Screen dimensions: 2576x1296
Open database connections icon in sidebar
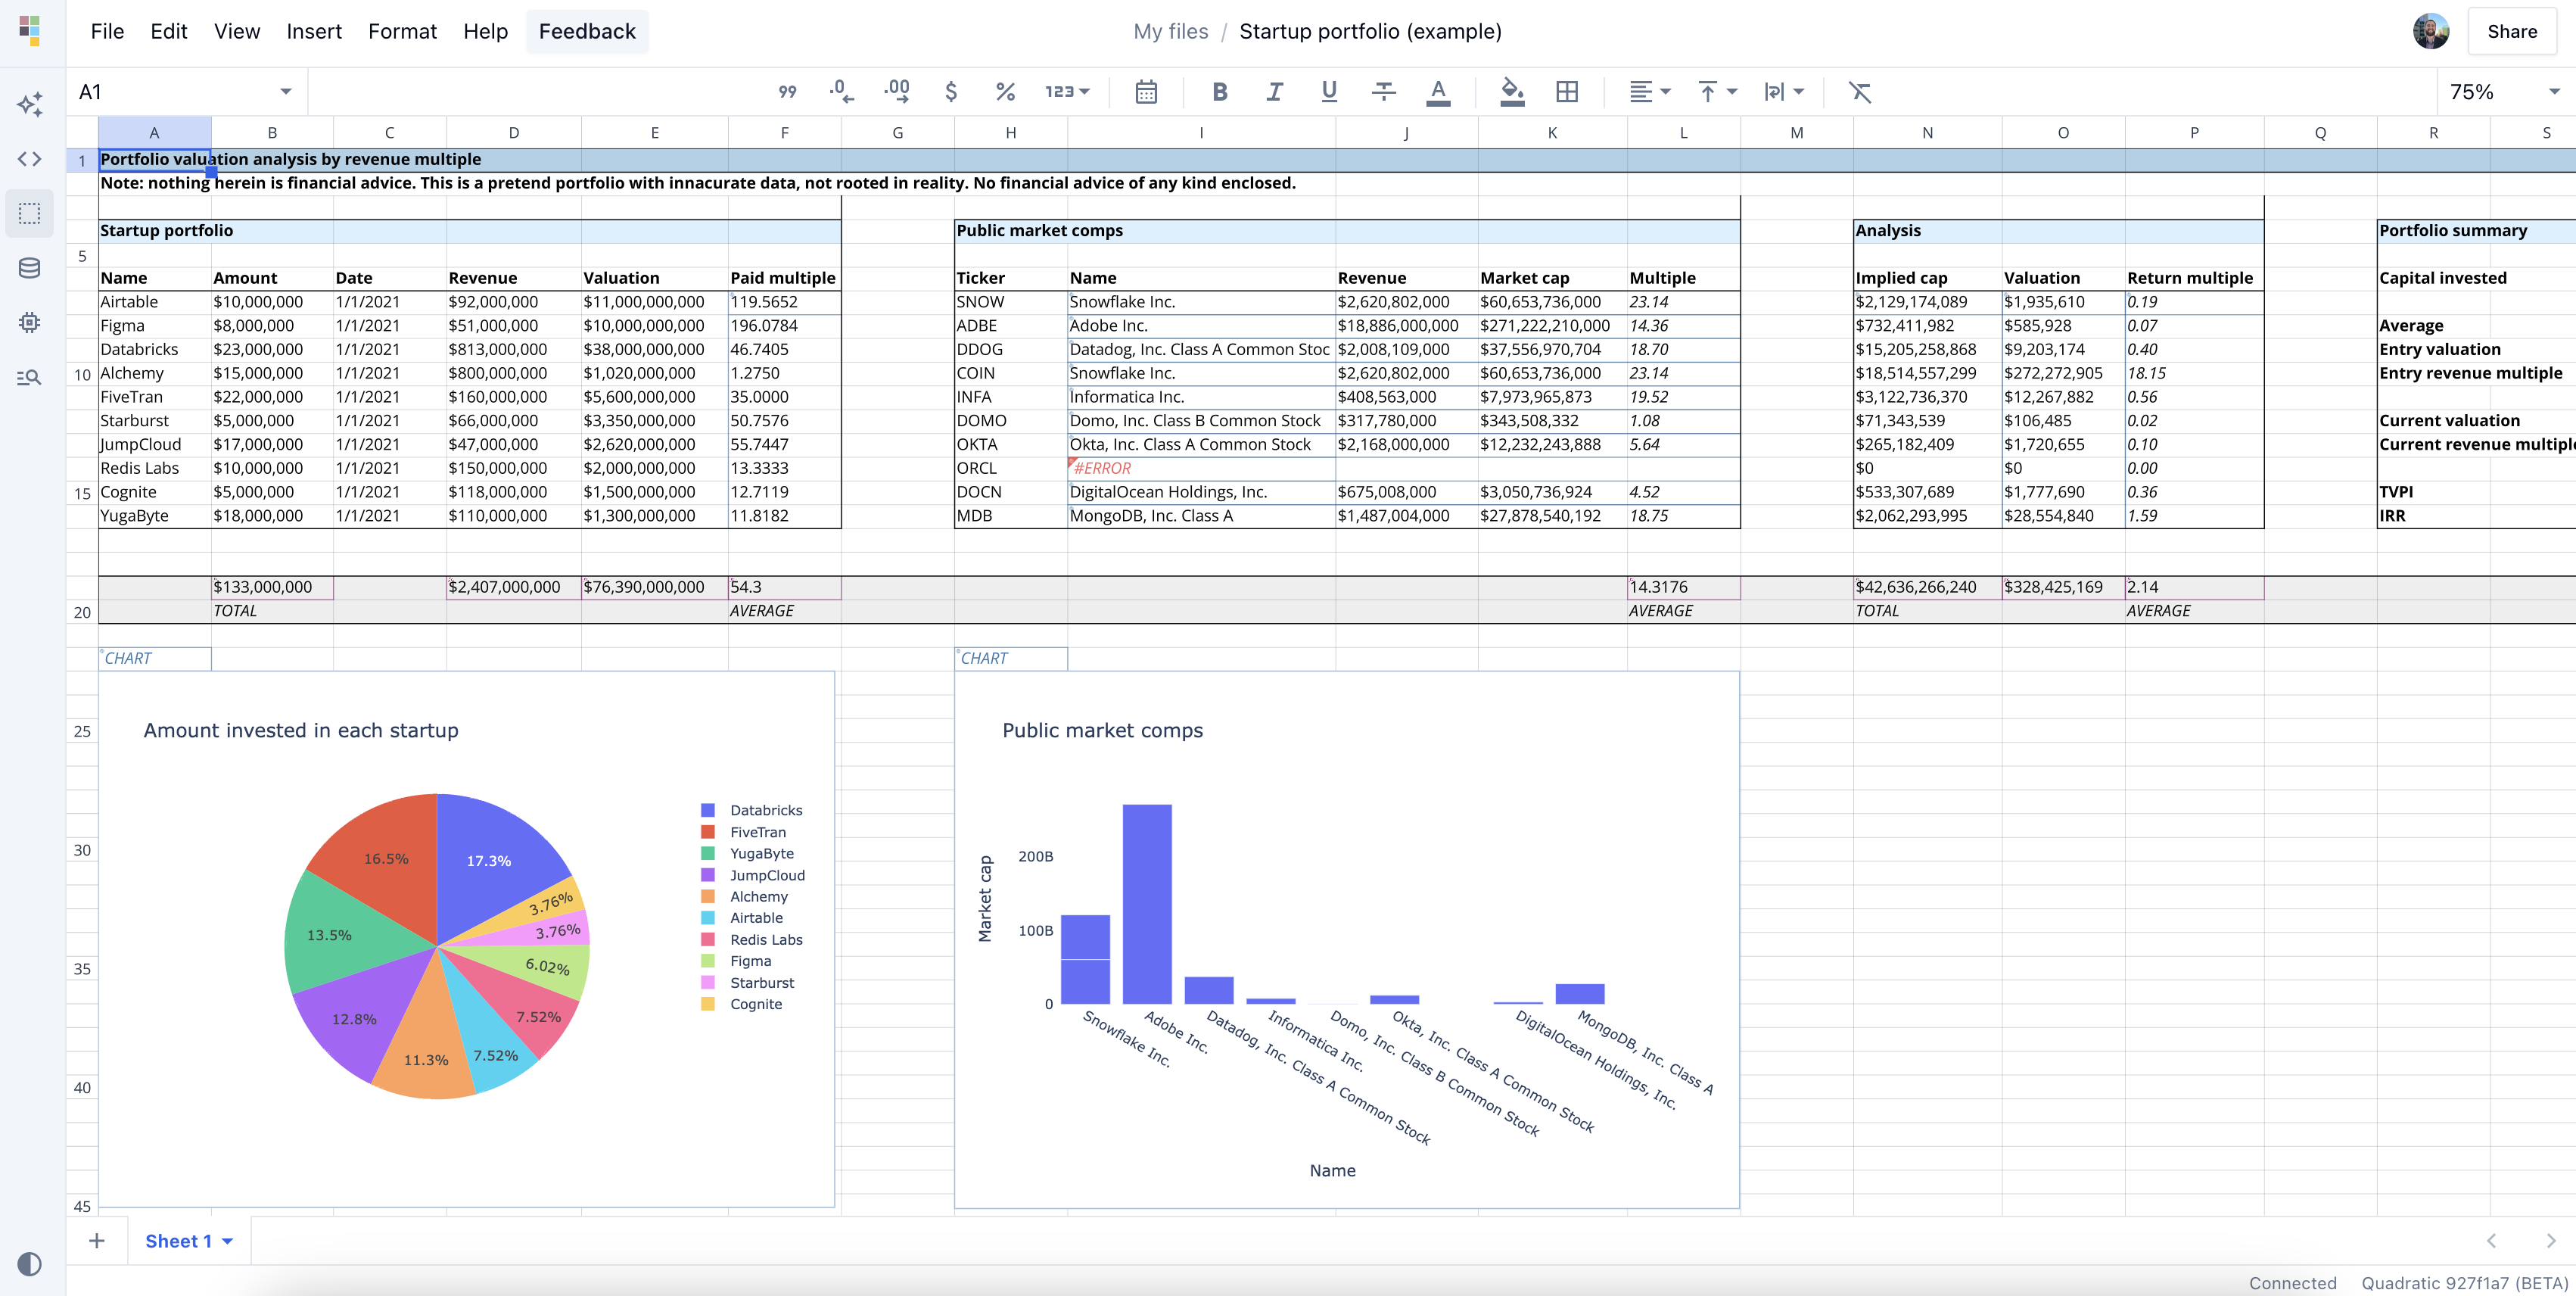[30, 268]
